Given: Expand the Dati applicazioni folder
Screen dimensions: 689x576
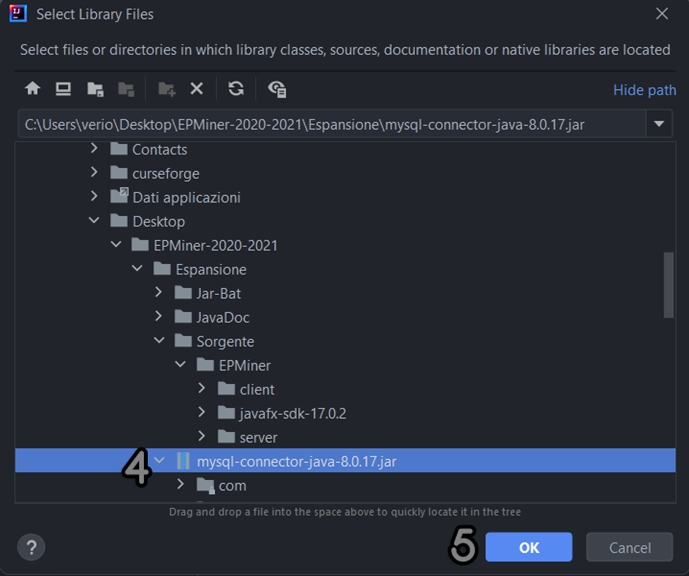Looking at the screenshot, I should click(x=94, y=196).
